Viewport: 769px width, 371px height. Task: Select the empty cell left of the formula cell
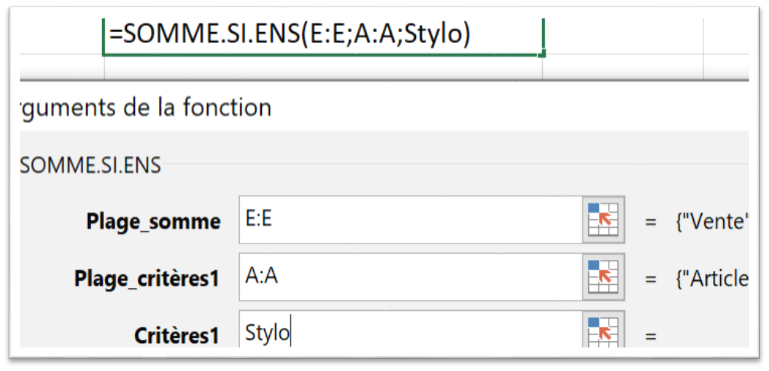pos(62,37)
